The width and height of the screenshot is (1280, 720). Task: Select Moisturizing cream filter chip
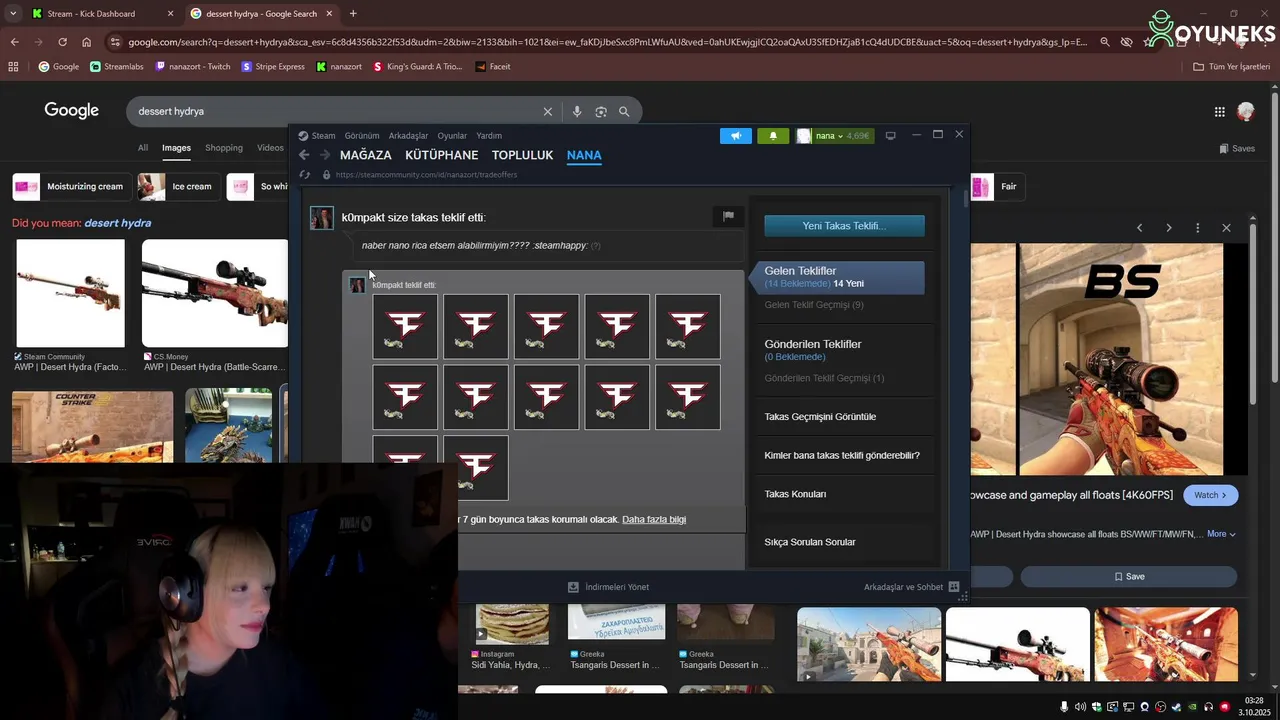(71, 187)
